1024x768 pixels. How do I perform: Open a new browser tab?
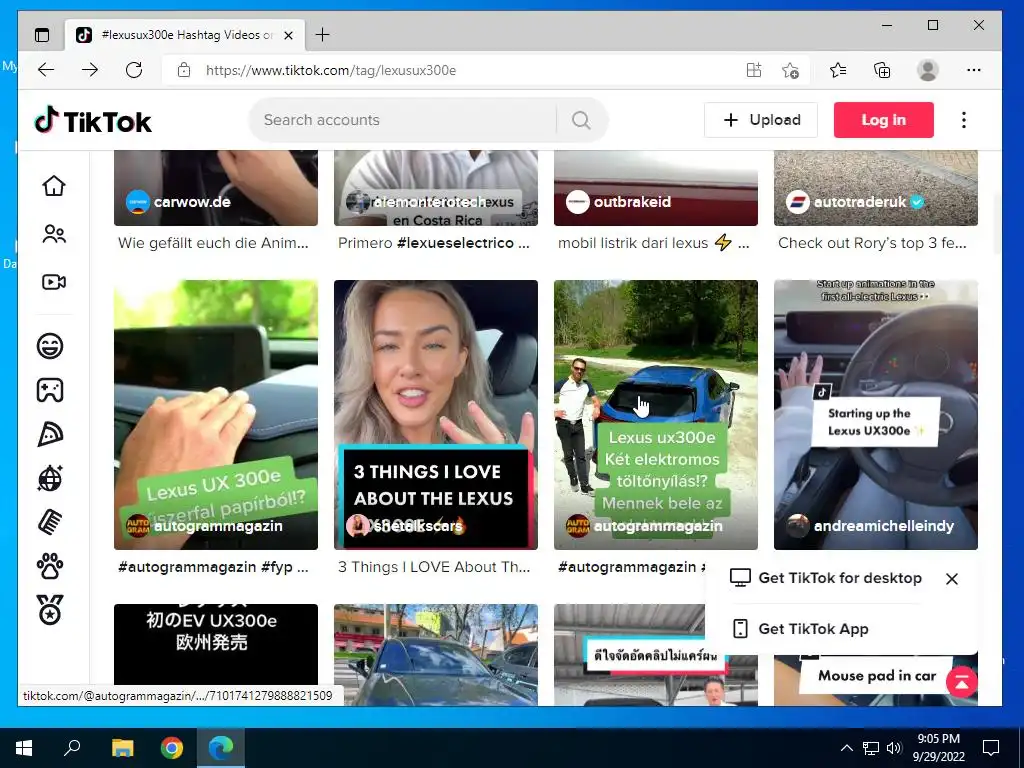323,35
